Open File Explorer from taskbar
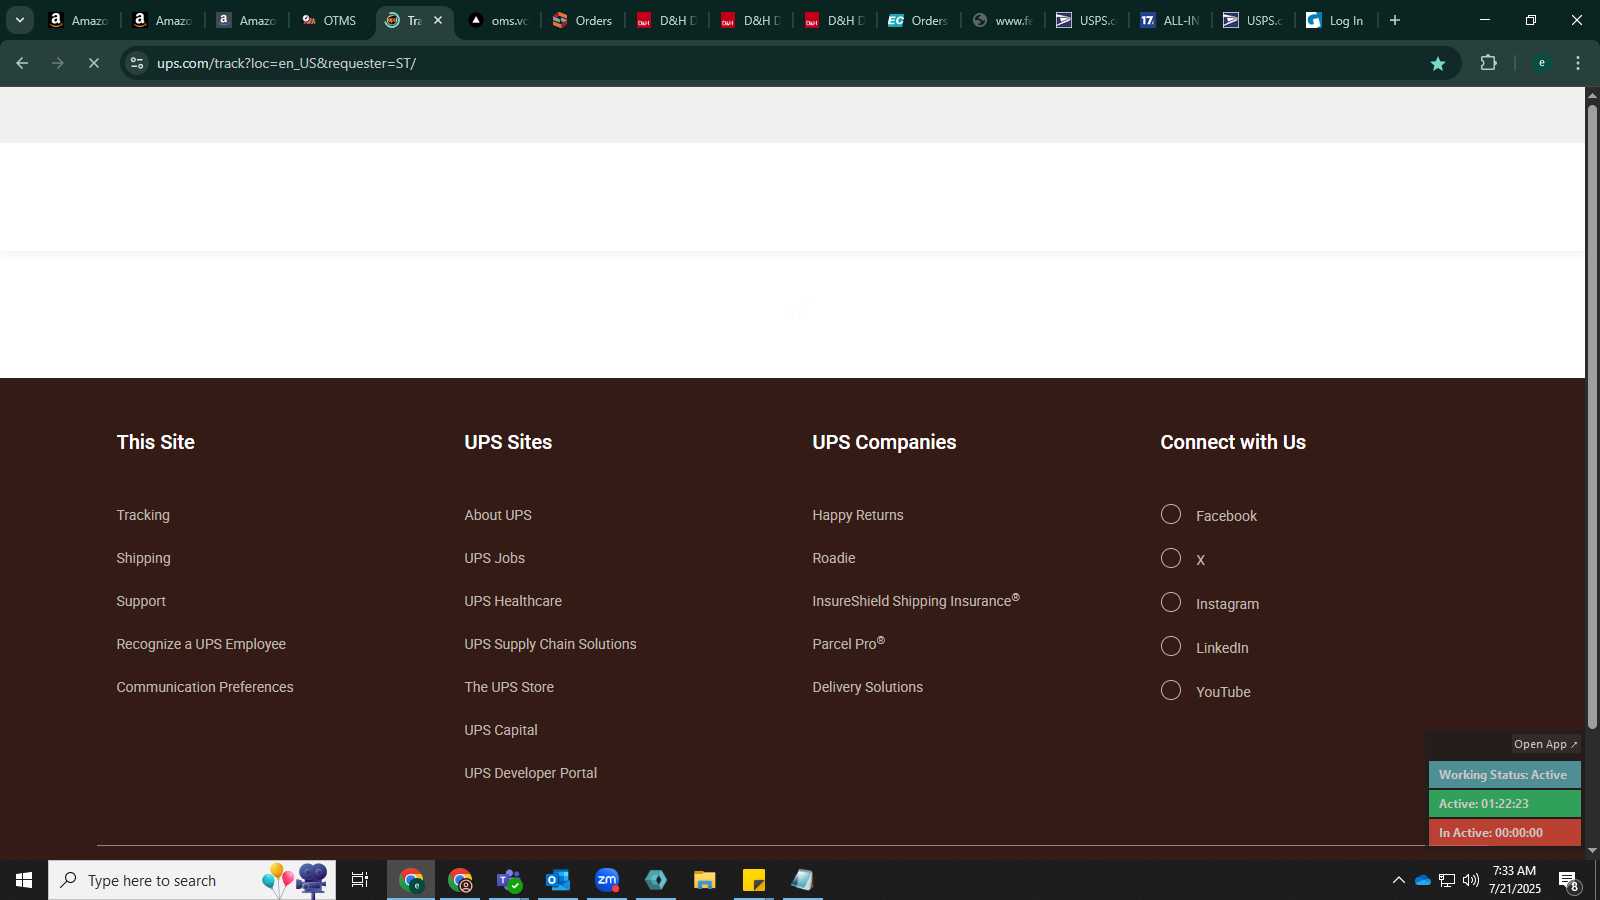The height and width of the screenshot is (900, 1600). click(x=705, y=880)
